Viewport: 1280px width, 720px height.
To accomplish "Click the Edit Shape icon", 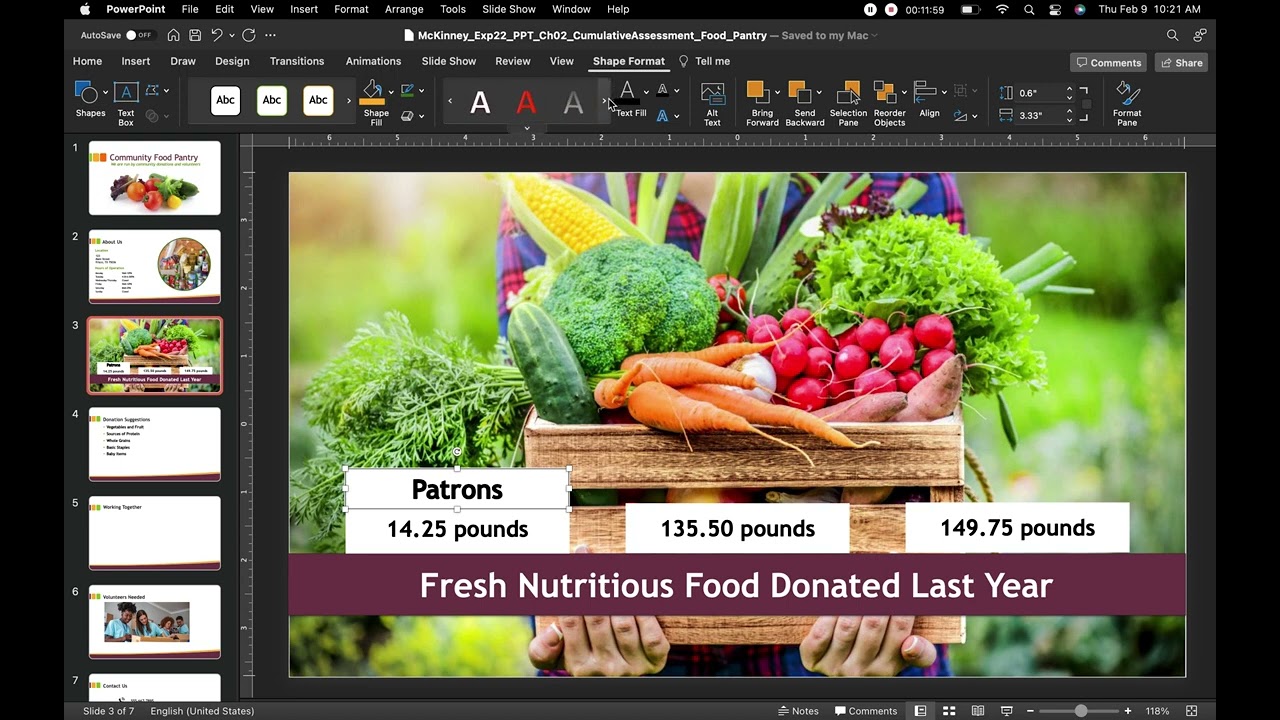I will point(152,91).
